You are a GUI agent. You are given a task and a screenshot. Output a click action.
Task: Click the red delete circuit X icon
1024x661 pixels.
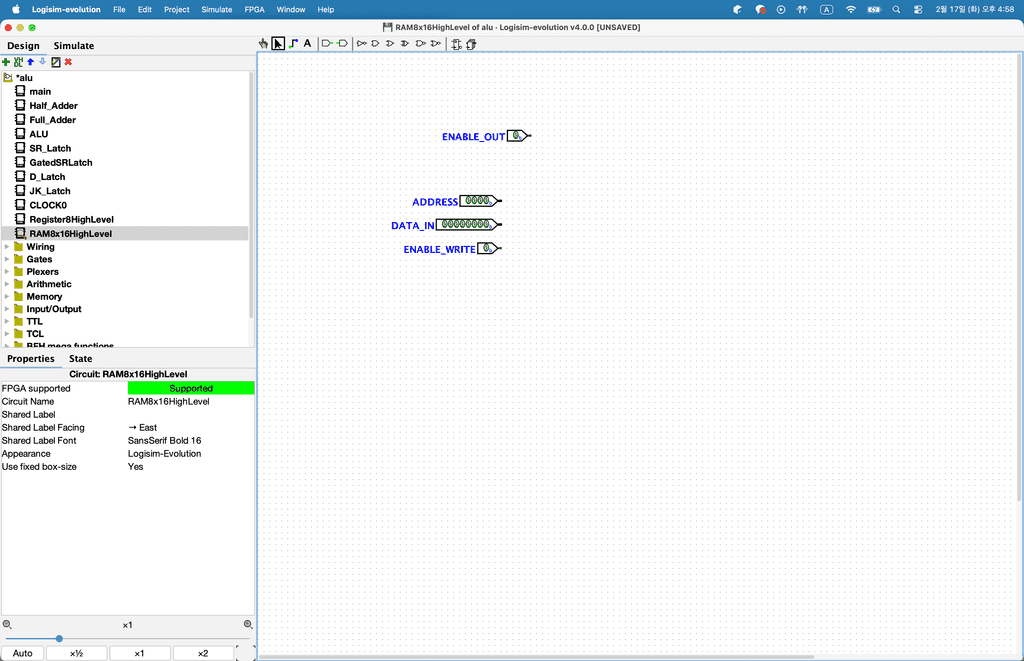tap(68, 62)
